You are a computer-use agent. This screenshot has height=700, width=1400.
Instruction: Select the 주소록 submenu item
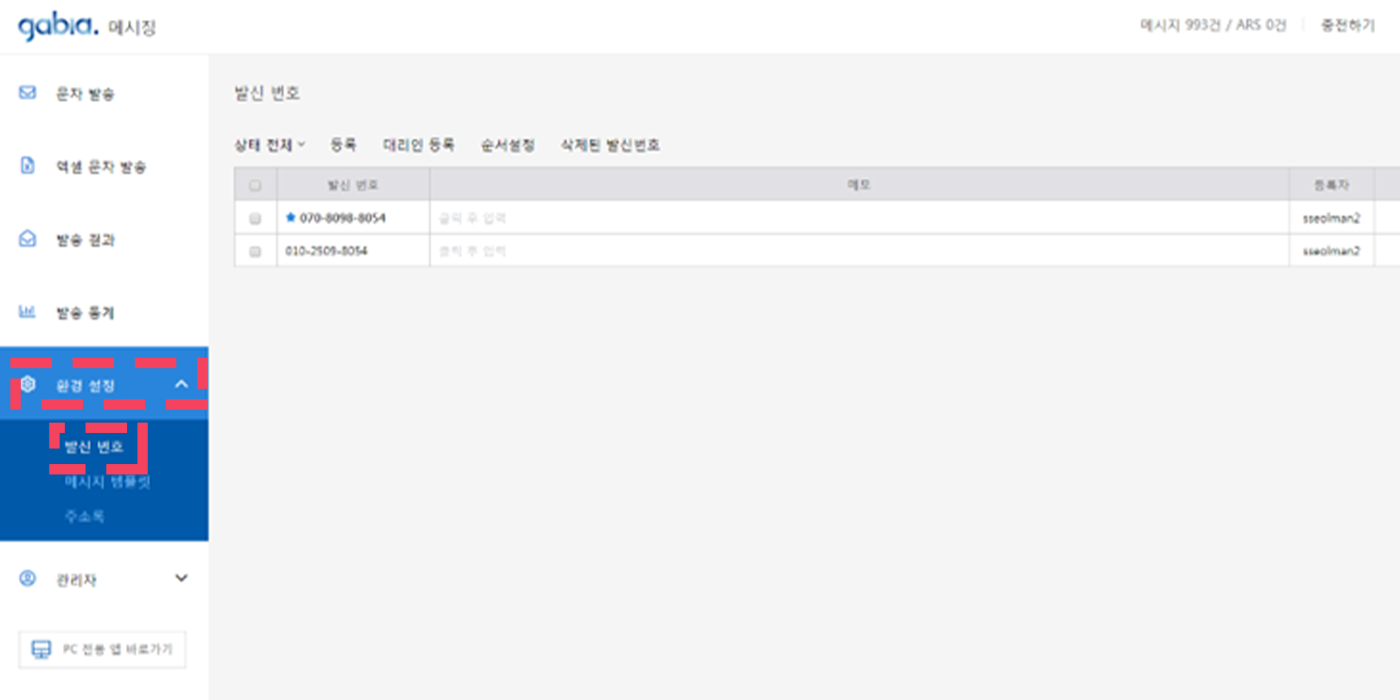tap(84, 517)
